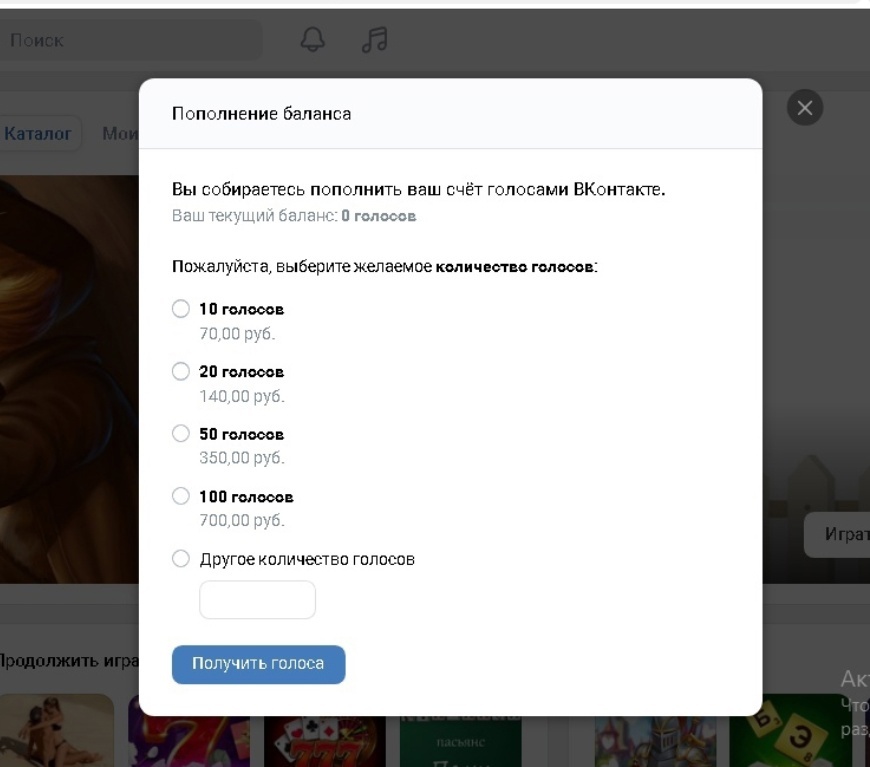Click the 700,00 руб. price text
Screen dimensions: 870x767
coord(242,521)
